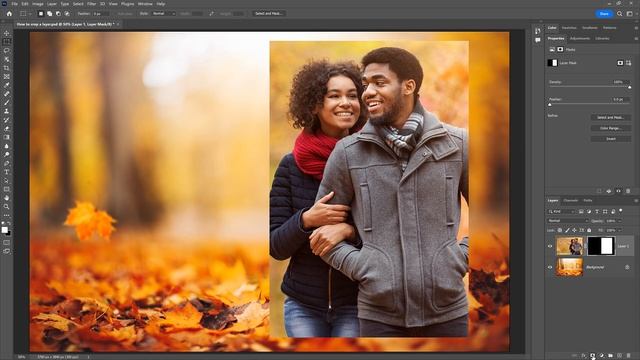Click the Color Range button

point(611,128)
